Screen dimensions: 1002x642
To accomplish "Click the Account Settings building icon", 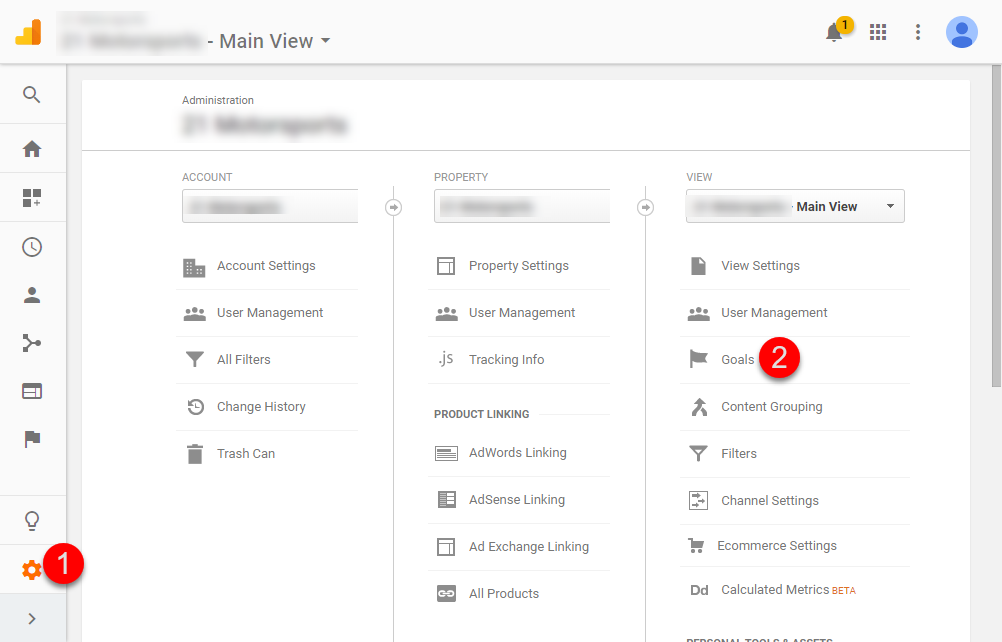I will 194,268.
